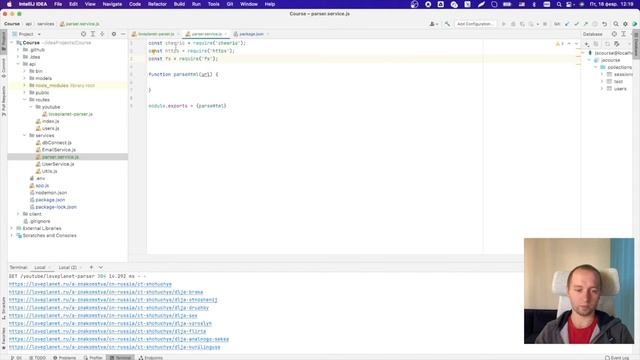
Task: Switch to loveplanet-parser.js editor tab
Action: (x=156, y=34)
